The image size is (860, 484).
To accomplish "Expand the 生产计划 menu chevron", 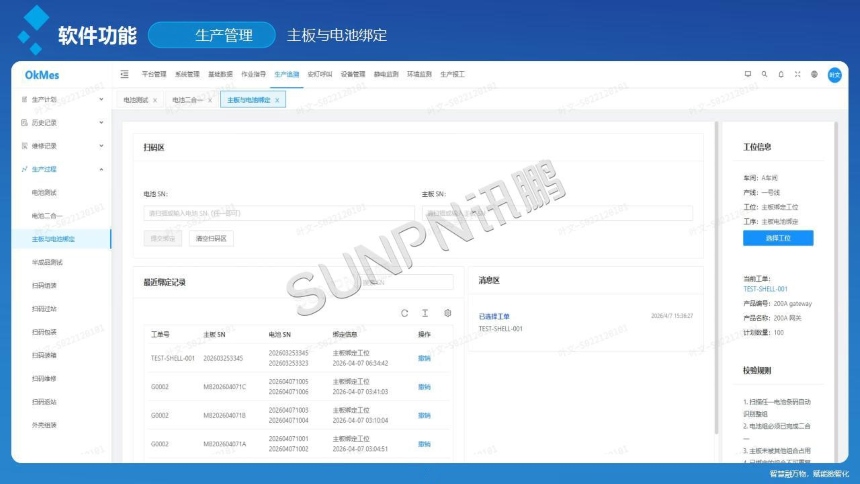I will click(x=101, y=99).
